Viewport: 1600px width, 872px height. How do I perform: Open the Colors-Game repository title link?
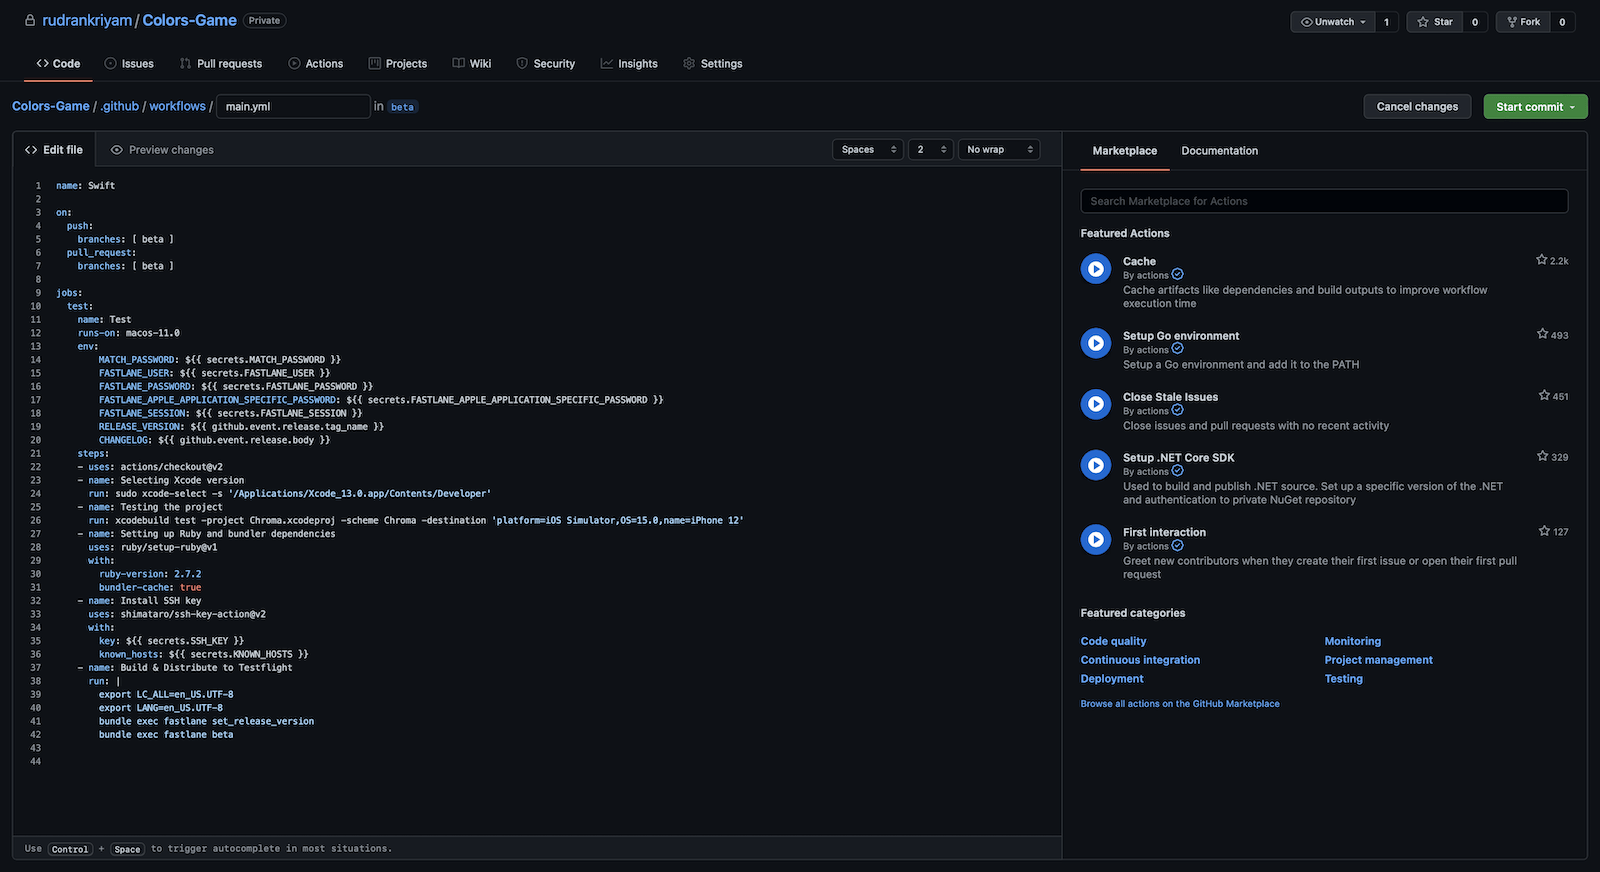(x=190, y=20)
